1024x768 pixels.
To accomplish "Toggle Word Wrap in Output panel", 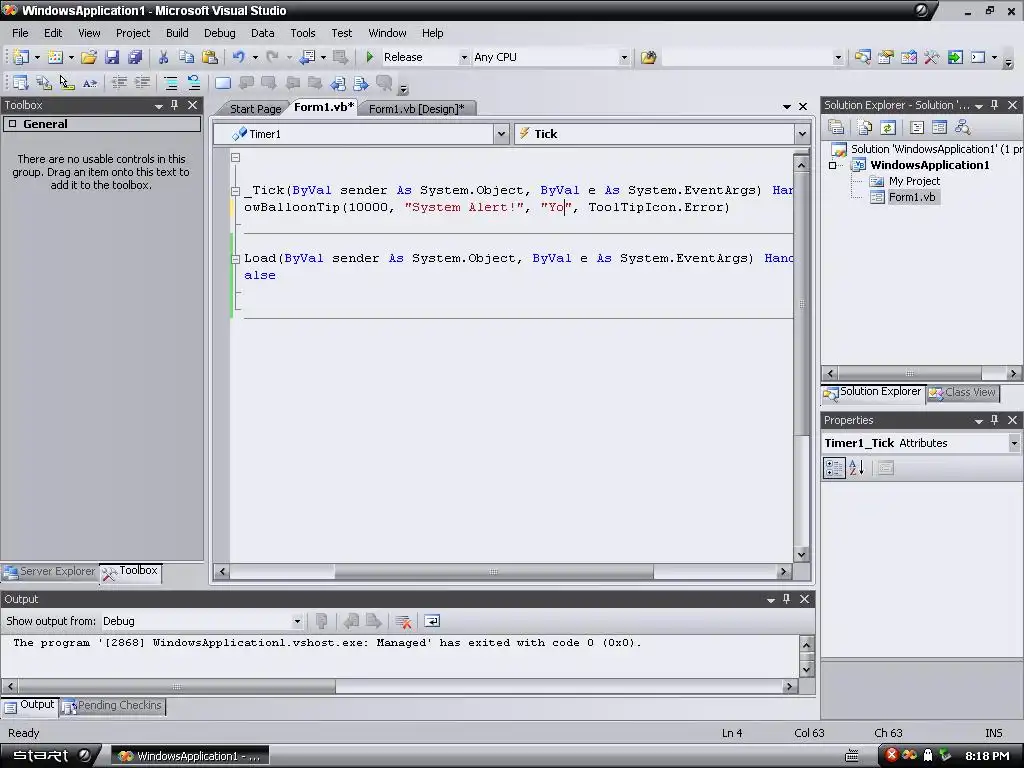I will 432,620.
